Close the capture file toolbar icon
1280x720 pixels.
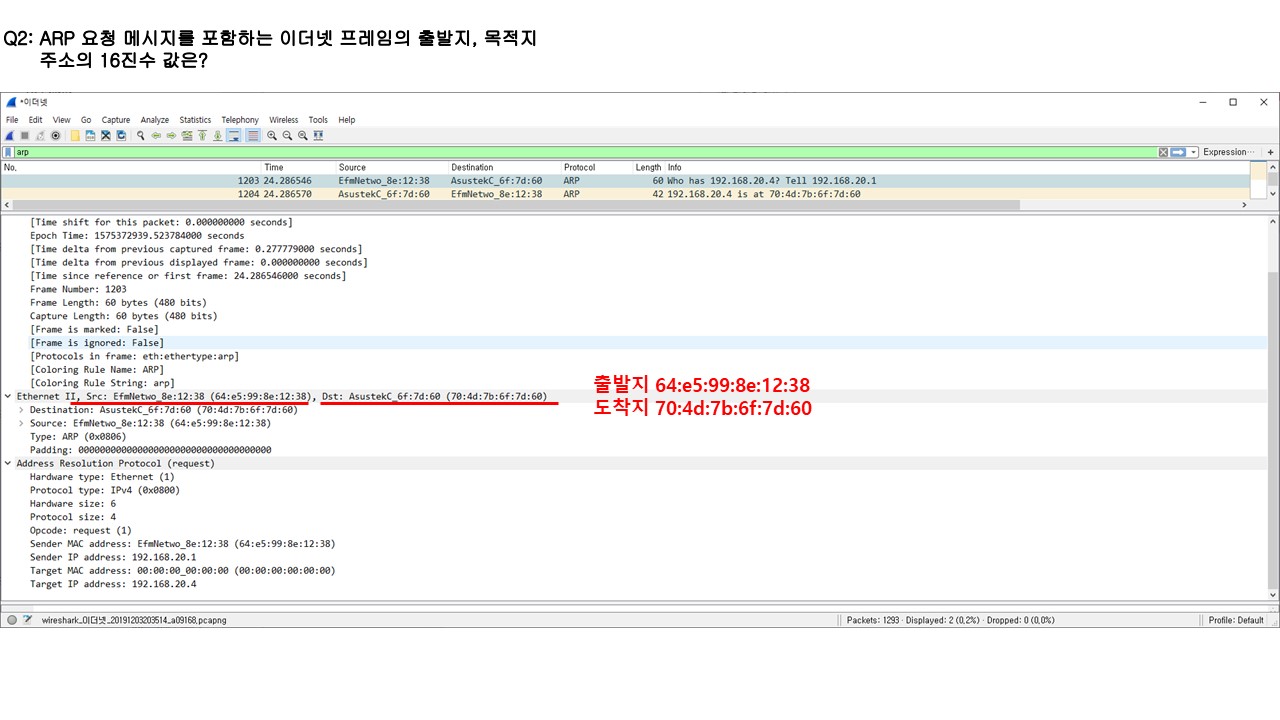click(x=106, y=135)
